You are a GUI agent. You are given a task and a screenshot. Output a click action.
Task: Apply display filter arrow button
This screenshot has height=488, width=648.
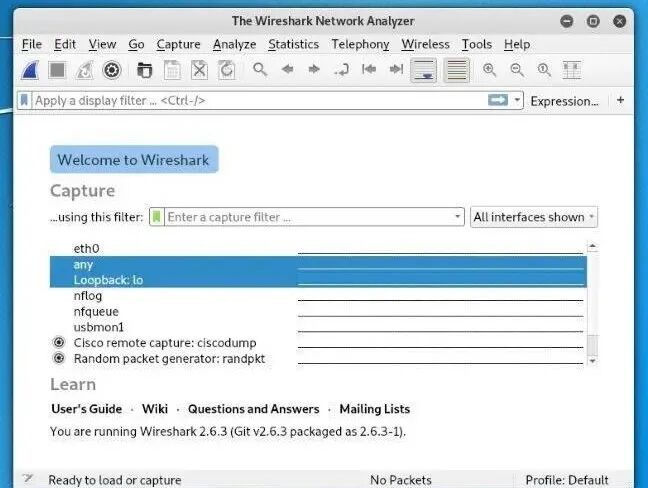tap(498, 100)
